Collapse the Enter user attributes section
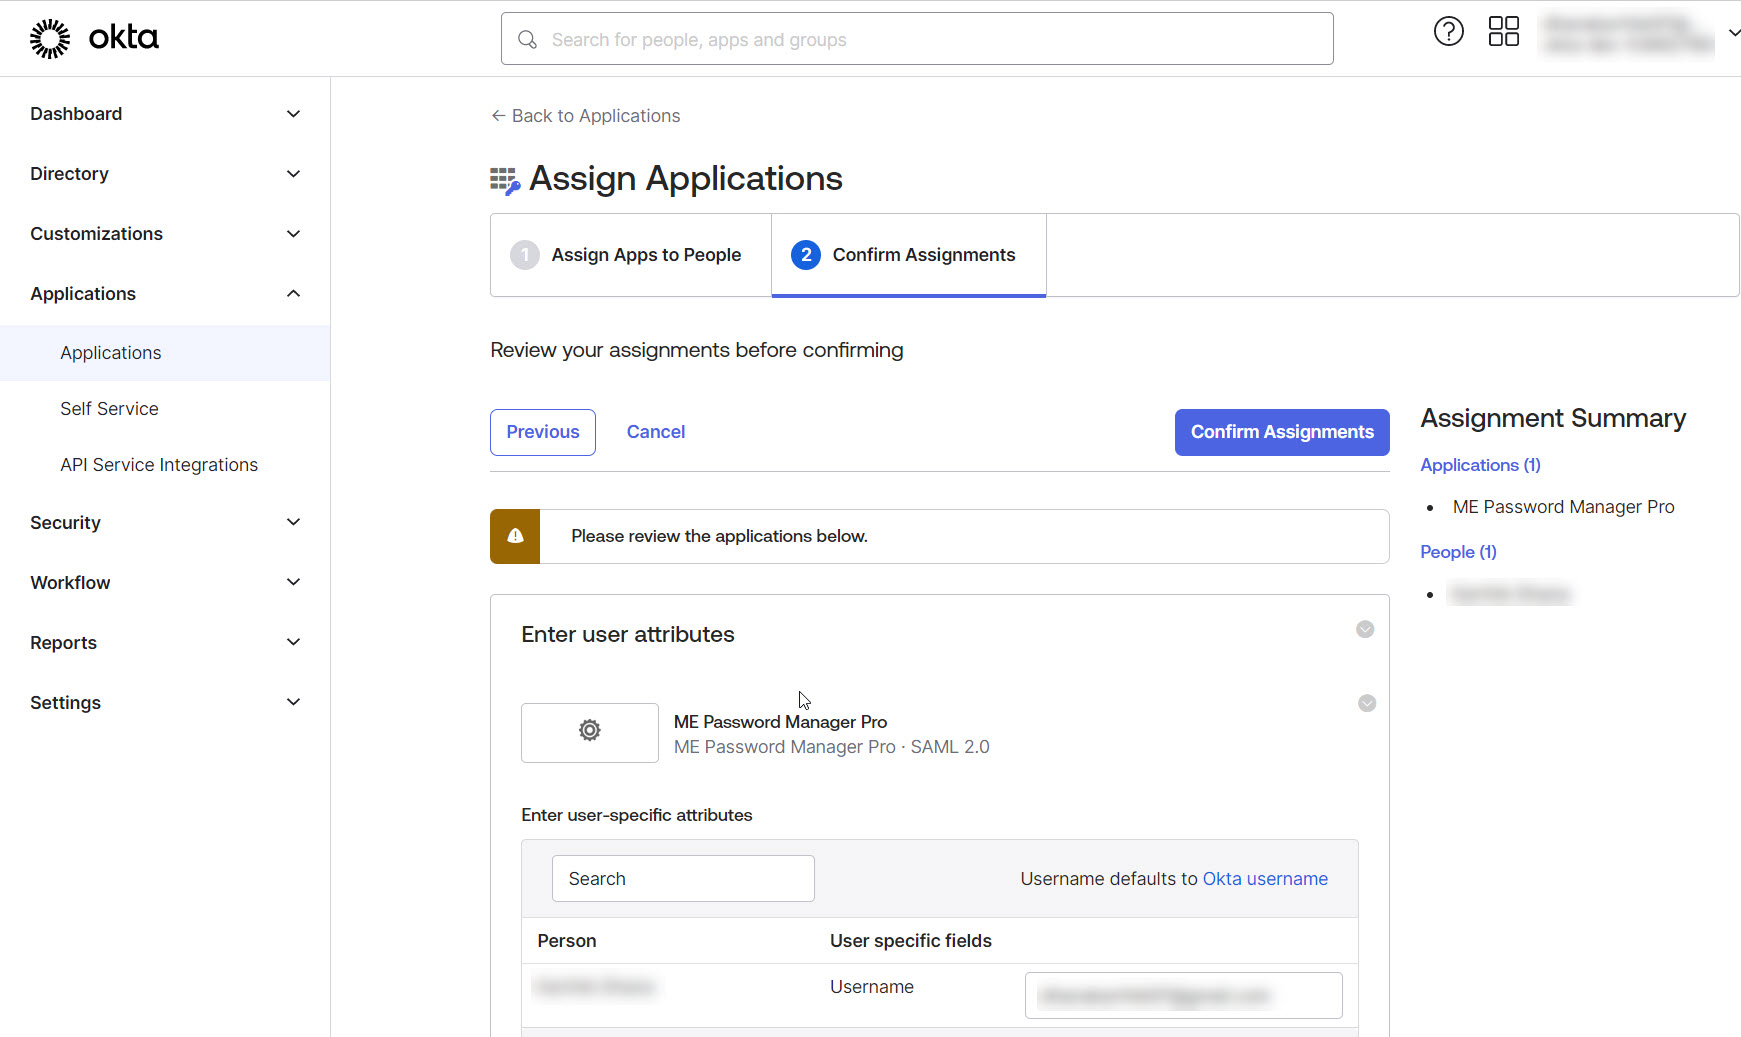Image resolution: width=1741 pixels, height=1037 pixels. (x=1365, y=629)
